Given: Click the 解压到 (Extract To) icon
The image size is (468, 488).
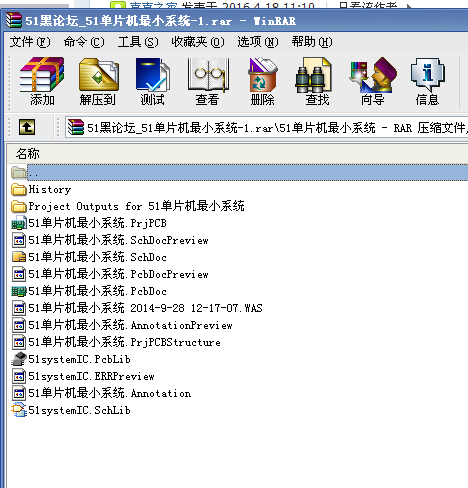Looking at the screenshot, I should (98, 81).
